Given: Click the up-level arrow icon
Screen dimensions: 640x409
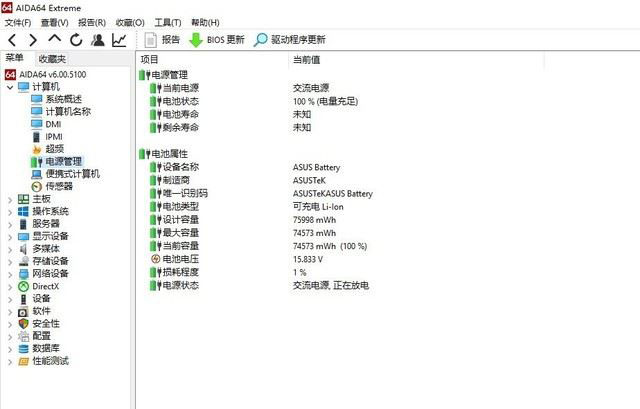Looking at the screenshot, I should 55,40.
